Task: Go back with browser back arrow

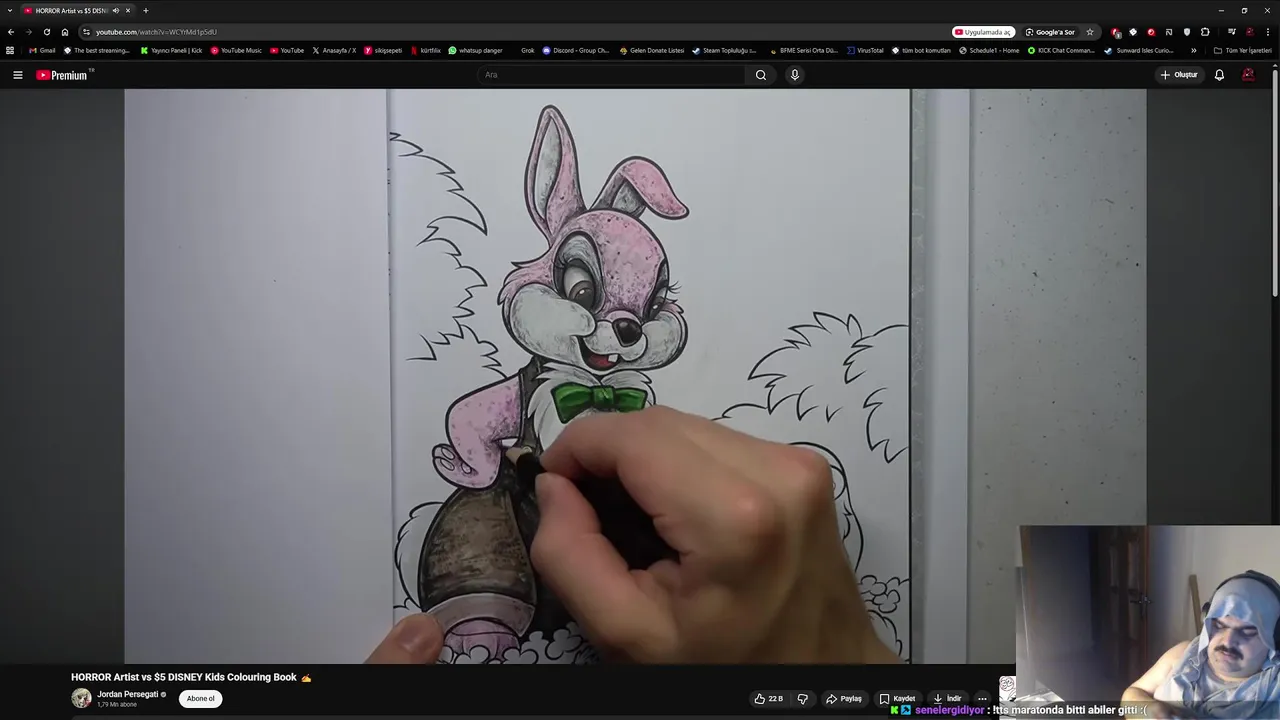Action: 11,32
